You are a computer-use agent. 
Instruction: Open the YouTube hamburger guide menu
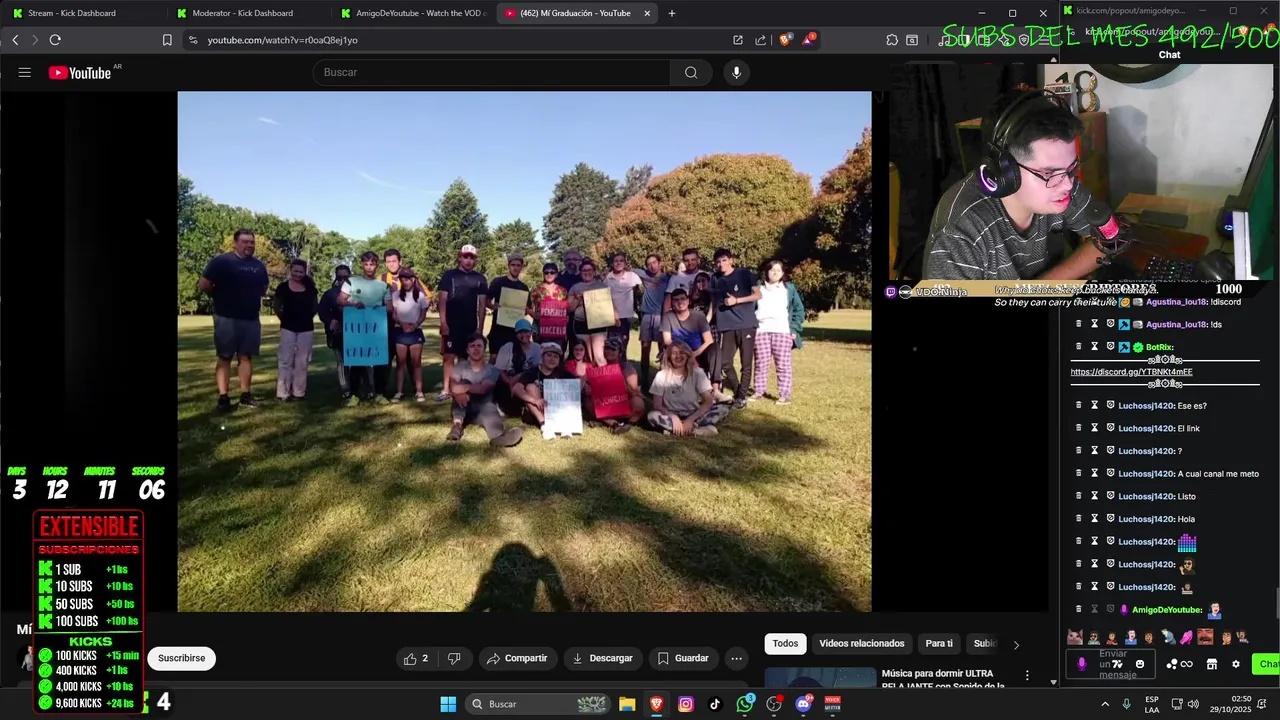pos(25,72)
